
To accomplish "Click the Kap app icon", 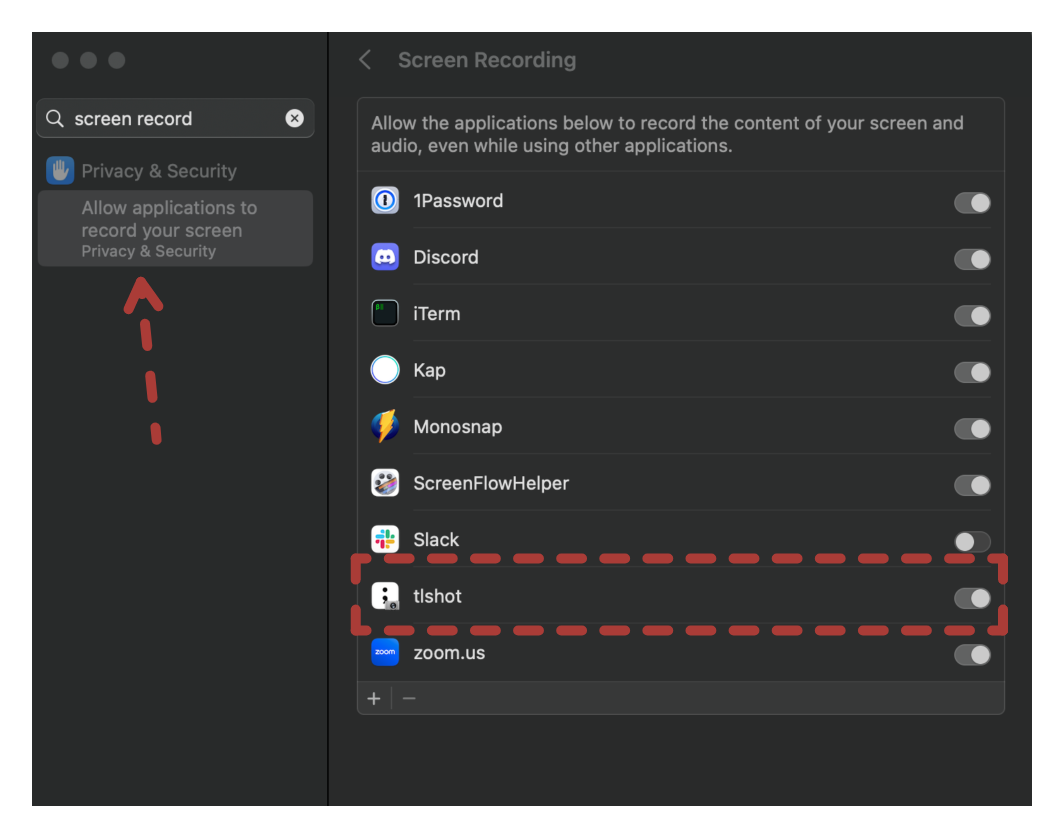I will [385, 370].
